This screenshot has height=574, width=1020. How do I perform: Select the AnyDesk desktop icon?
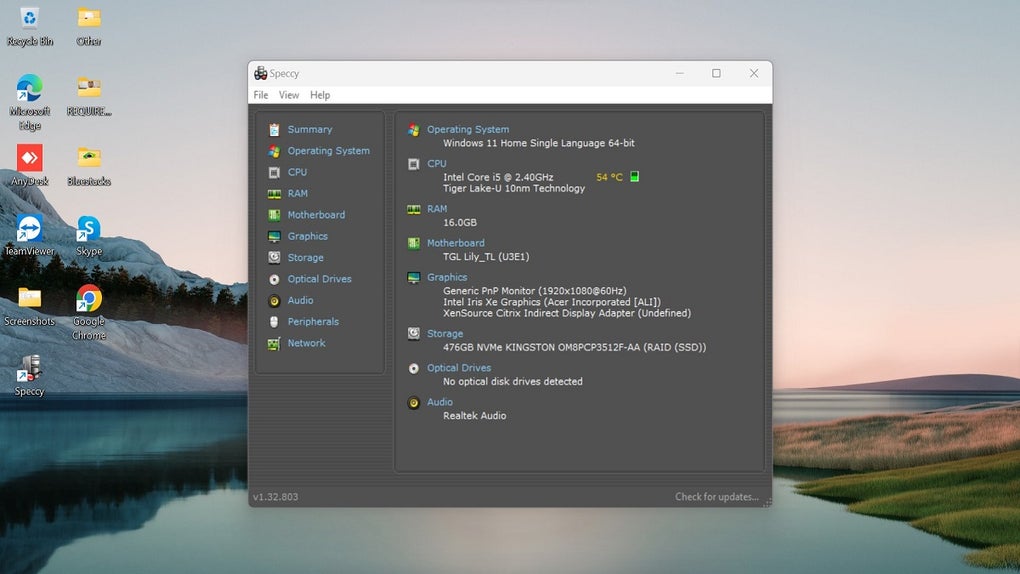(29, 165)
